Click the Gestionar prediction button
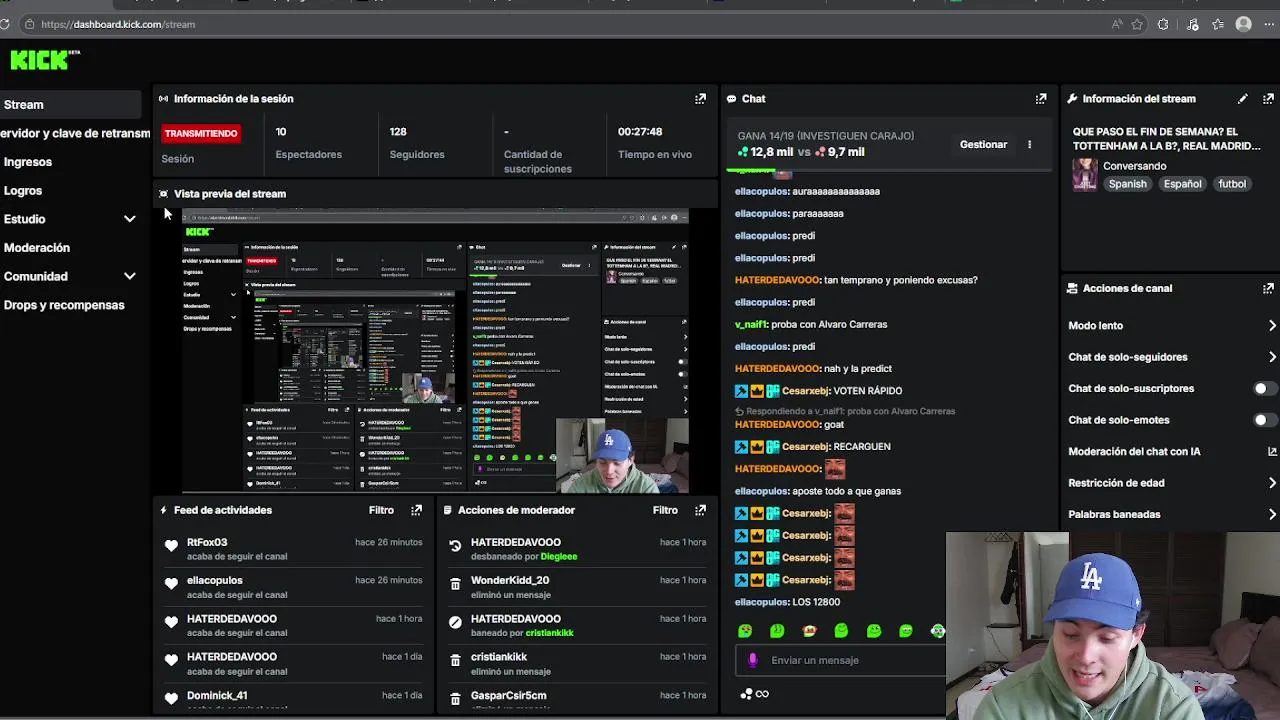 tap(983, 144)
